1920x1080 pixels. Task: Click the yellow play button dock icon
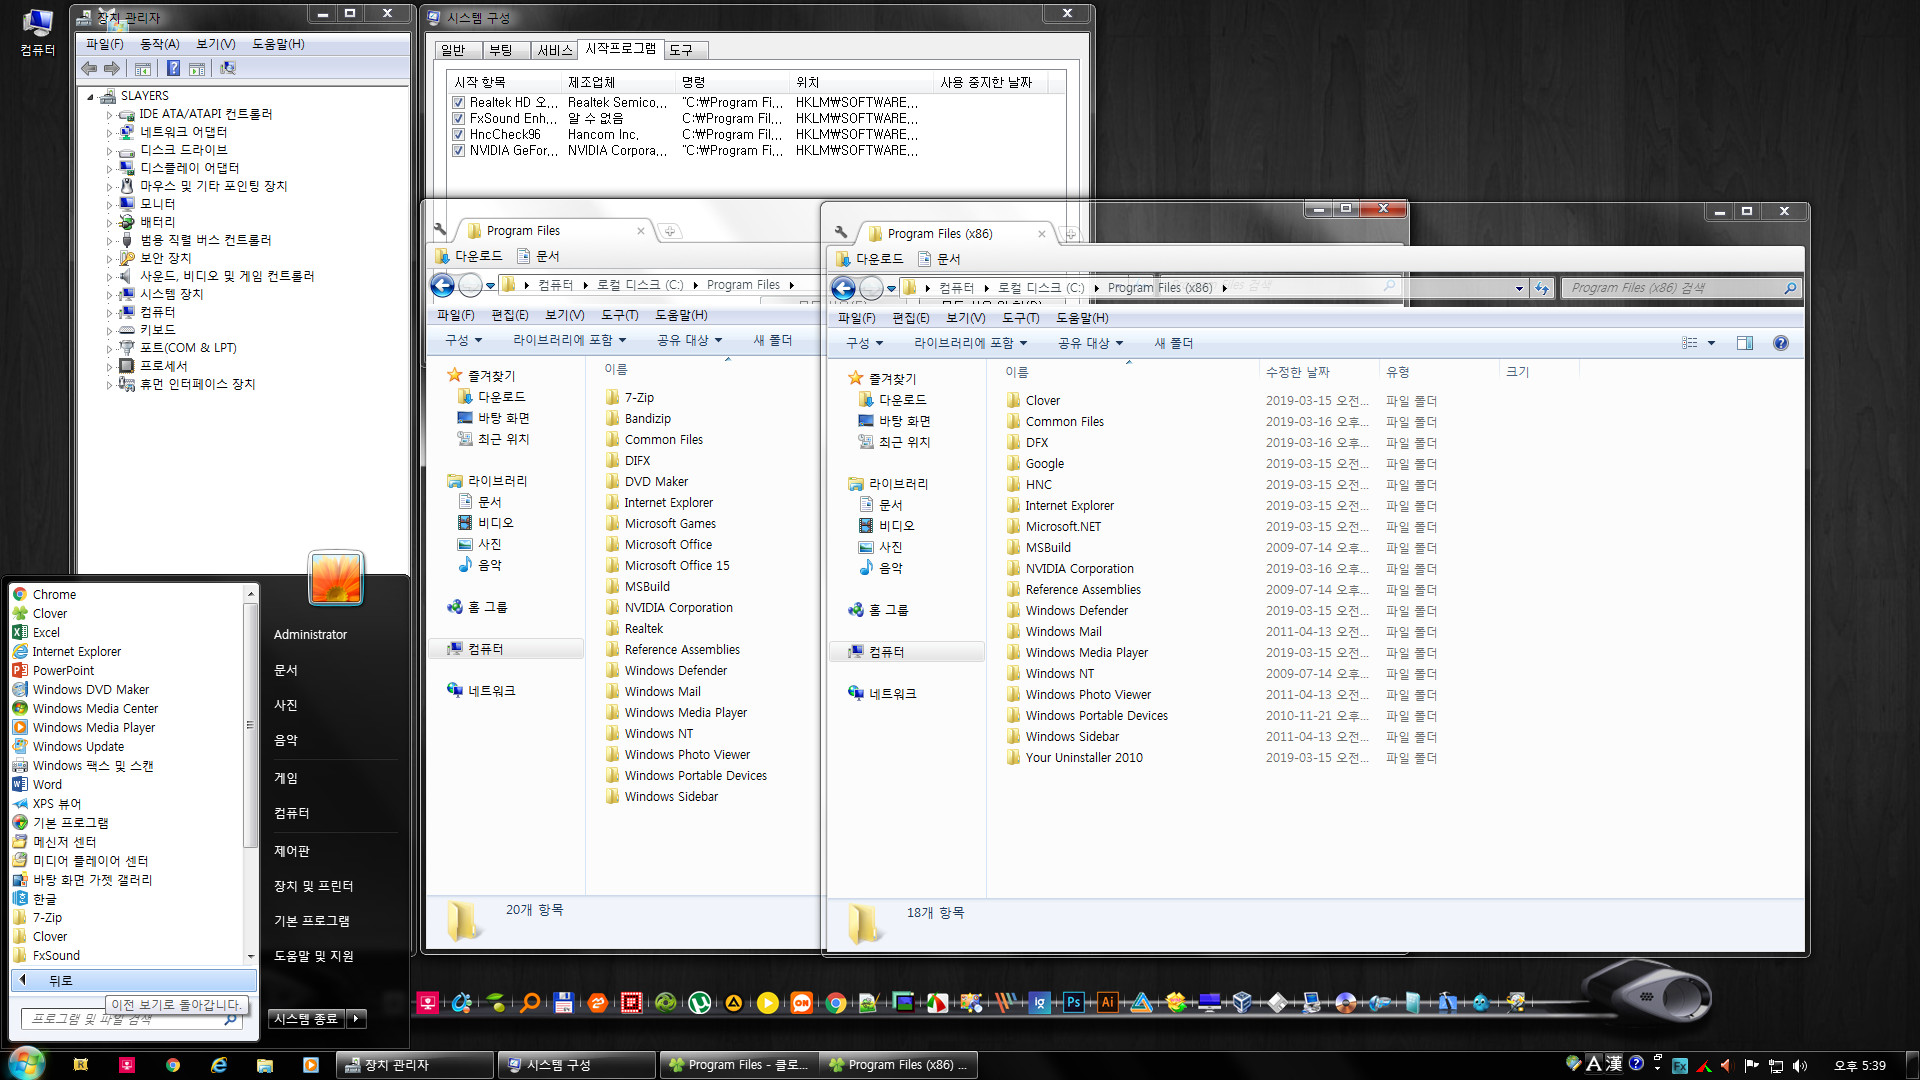pos(767,1002)
